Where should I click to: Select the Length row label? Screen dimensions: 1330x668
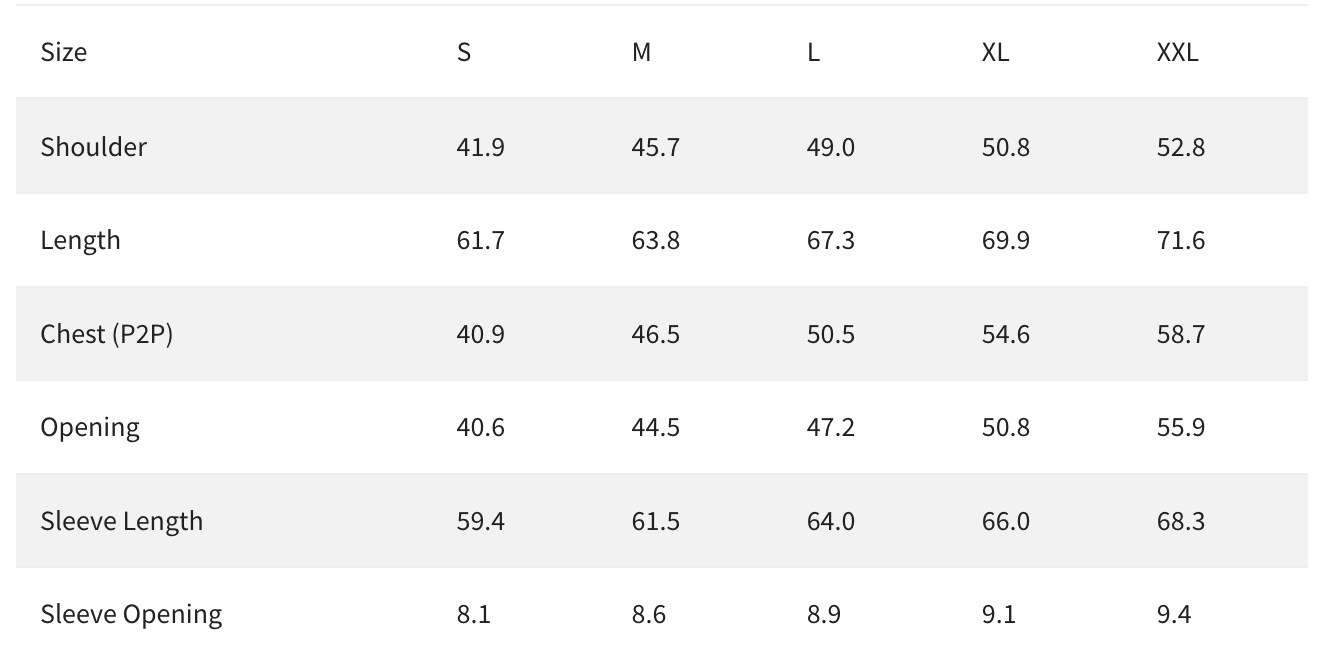[x=81, y=241]
